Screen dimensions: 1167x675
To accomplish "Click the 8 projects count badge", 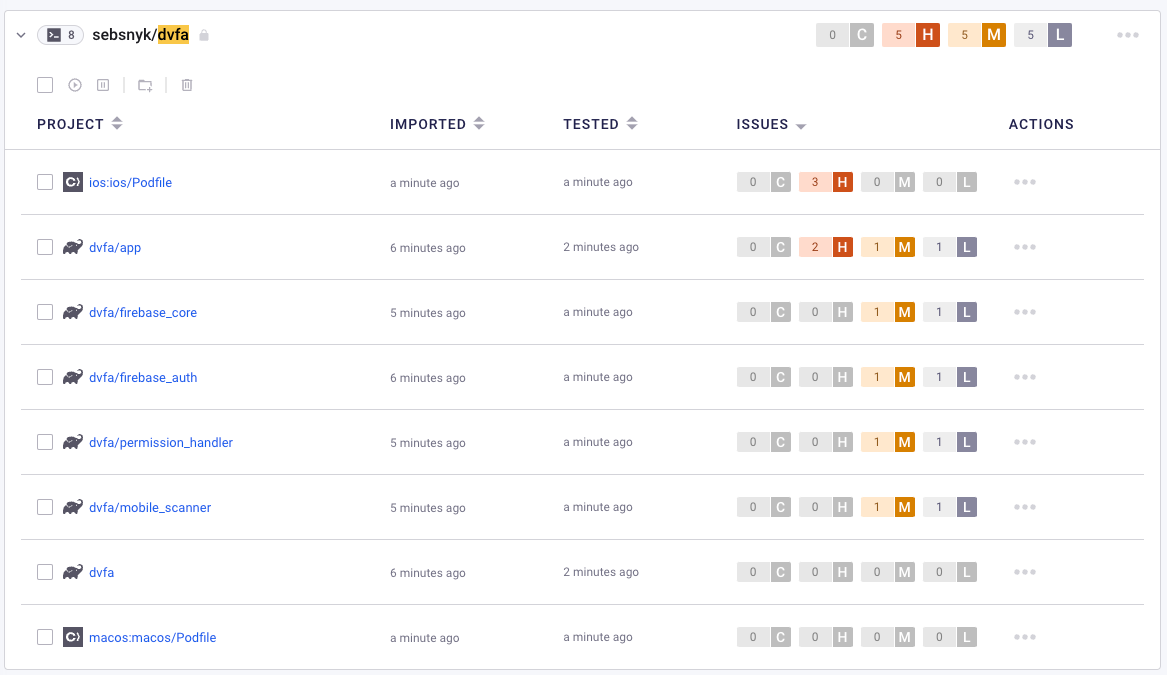I will pos(60,35).
